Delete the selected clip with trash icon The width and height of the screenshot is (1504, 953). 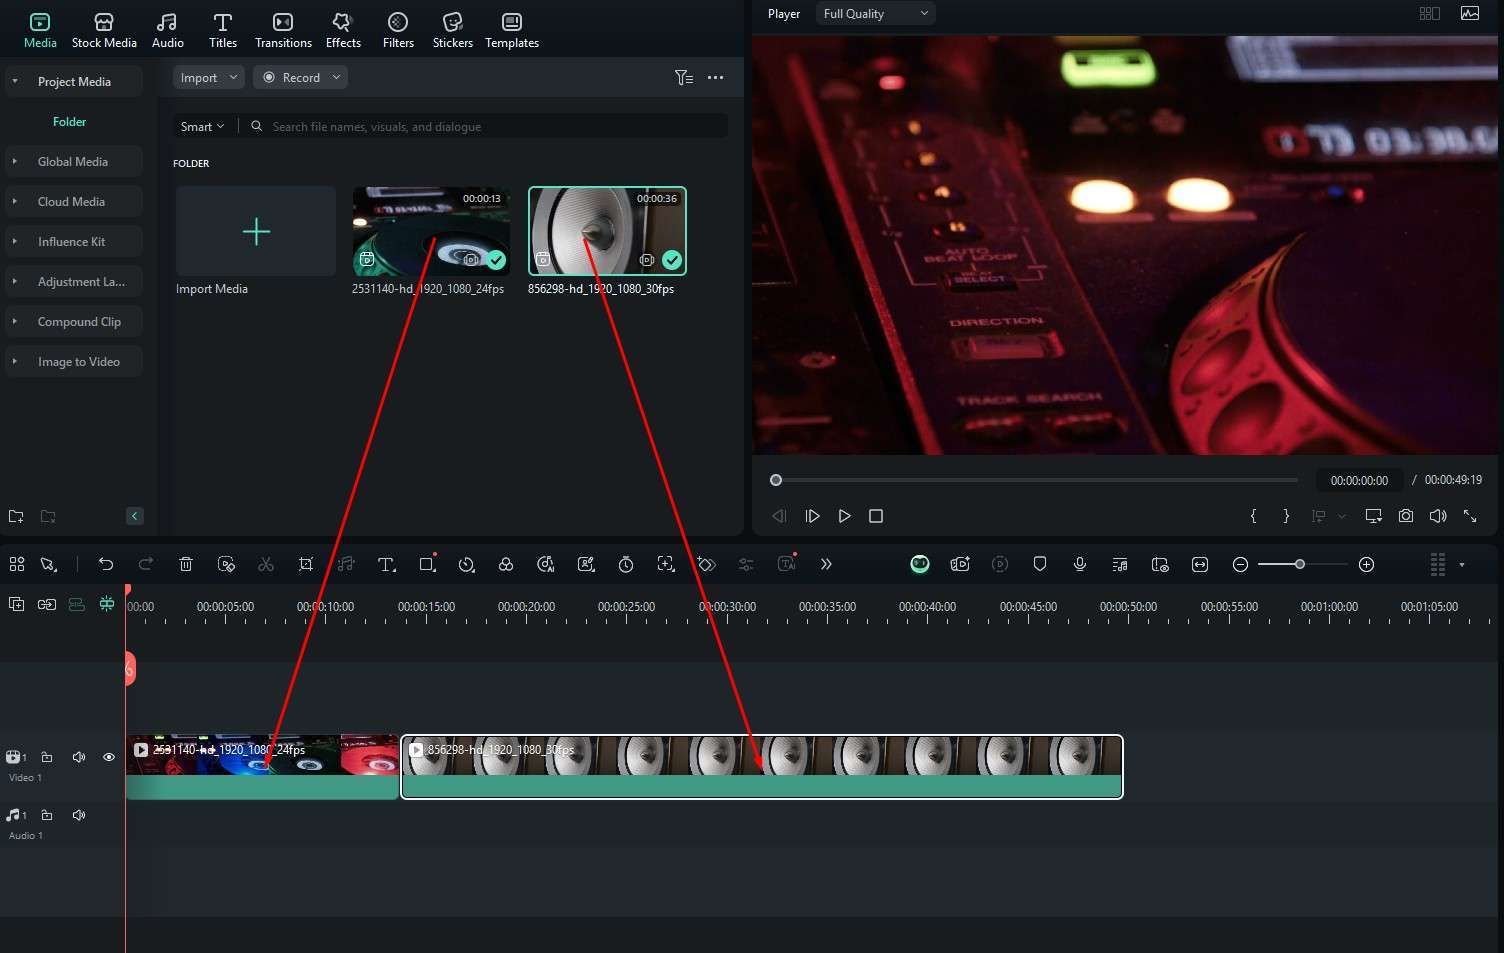pos(186,564)
